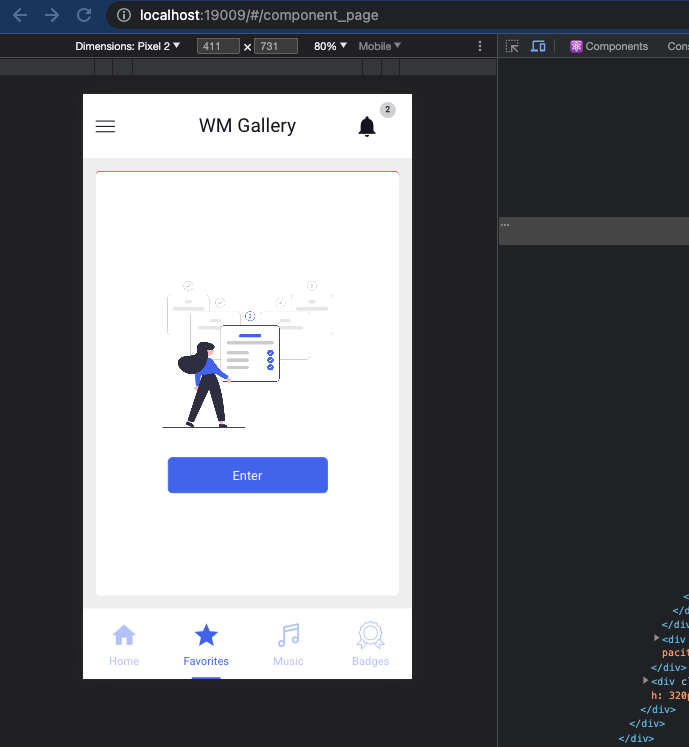Open the hamburger menu in app header
The image size is (689, 747).
[105, 126]
